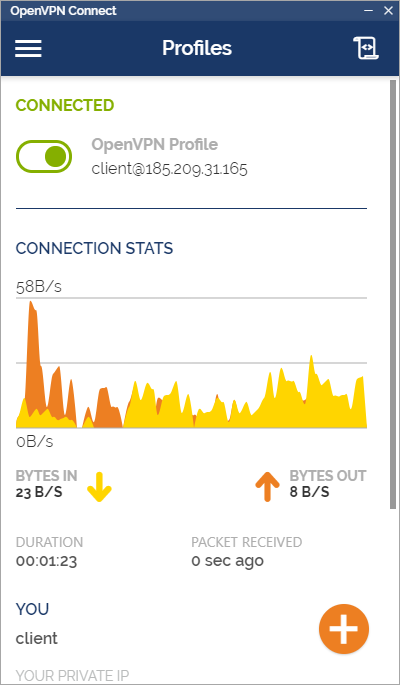
Task: Click the Connection Stats heading
Action: tap(94, 248)
